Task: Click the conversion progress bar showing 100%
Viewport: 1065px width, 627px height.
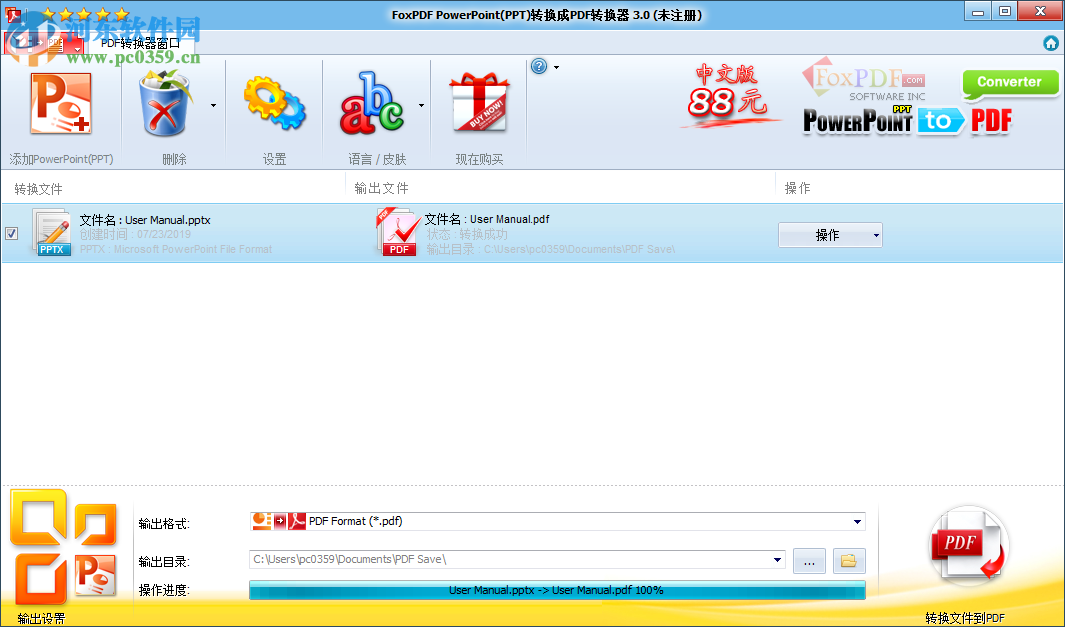Action: click(x=557, y=590)
